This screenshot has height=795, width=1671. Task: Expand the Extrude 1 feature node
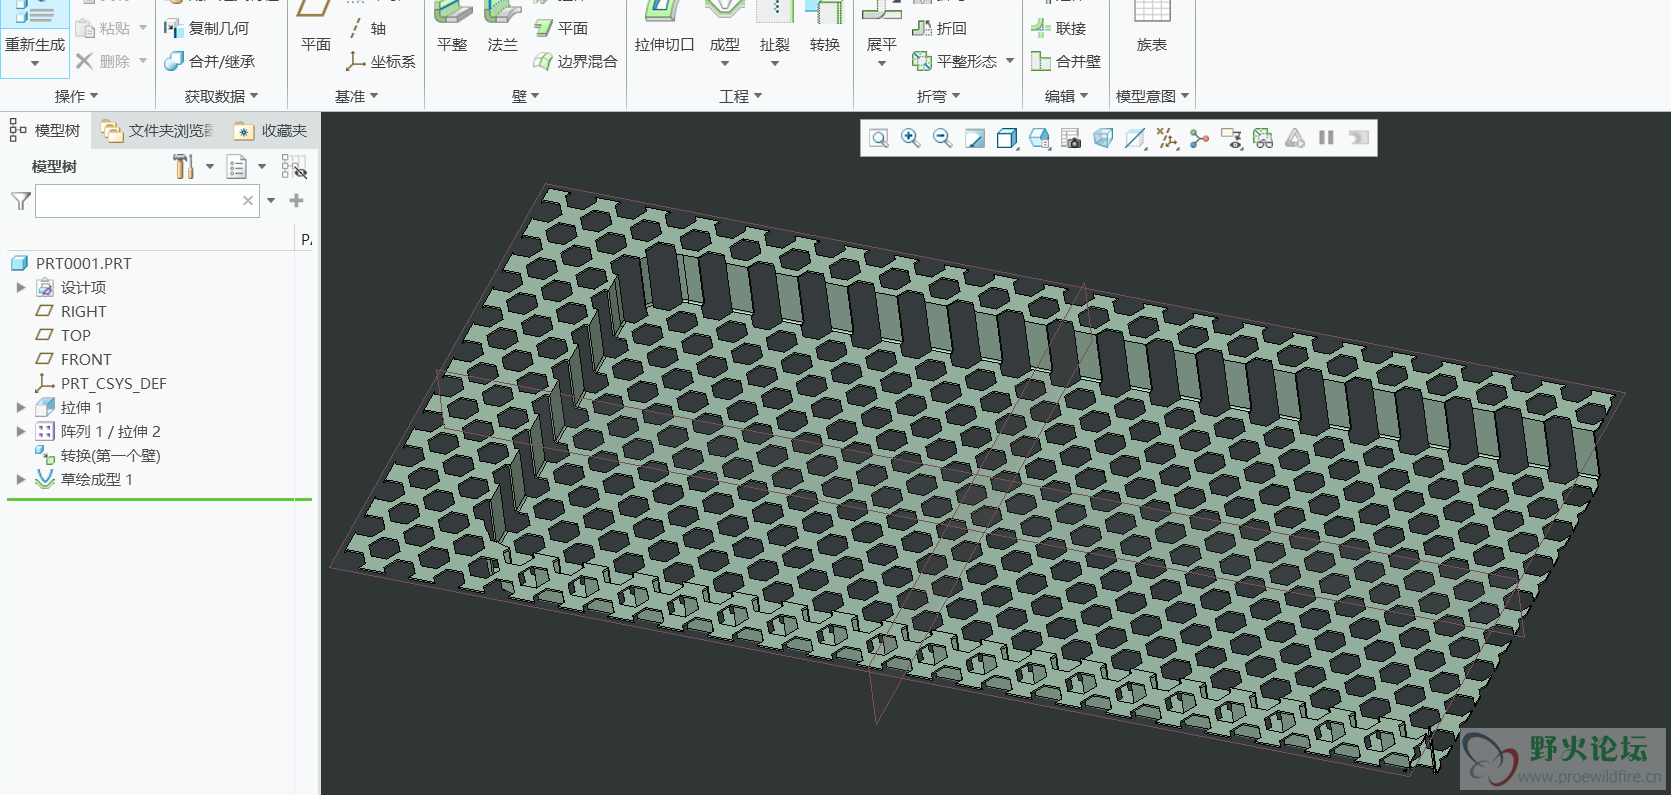(20, 407)
